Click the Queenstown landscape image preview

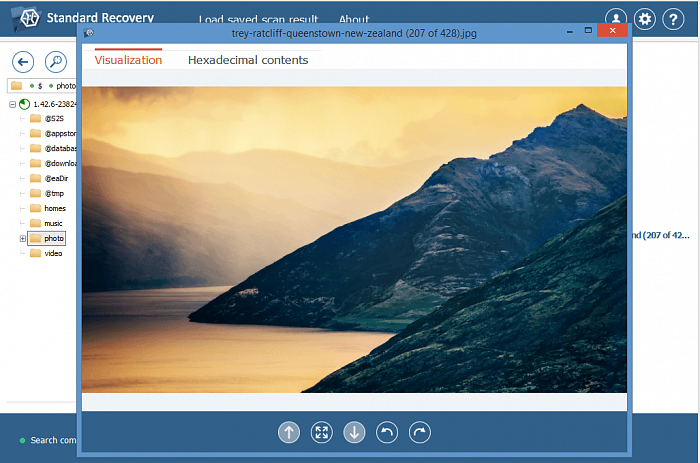[x=354, y=239]
